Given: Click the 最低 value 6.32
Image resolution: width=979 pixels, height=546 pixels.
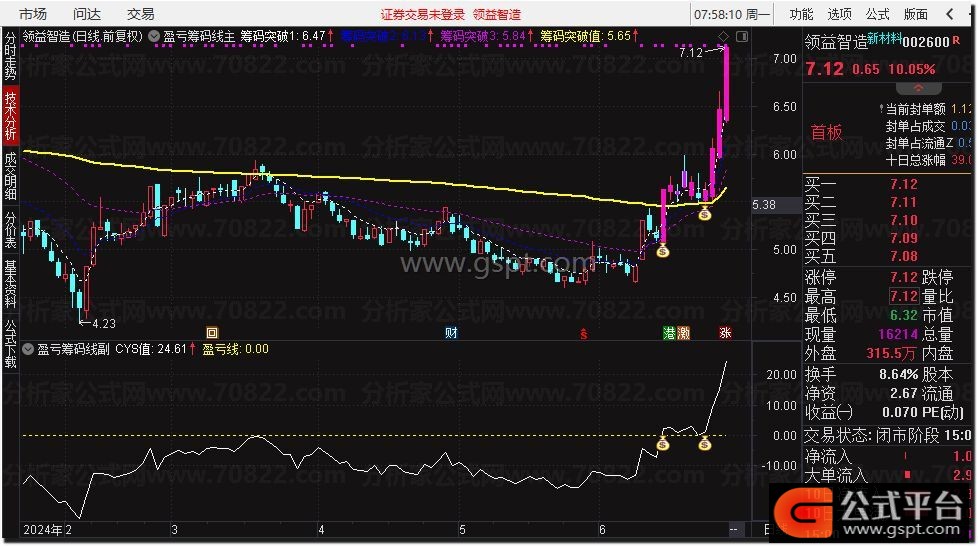Looking at the screenshot, I should 903,315.
